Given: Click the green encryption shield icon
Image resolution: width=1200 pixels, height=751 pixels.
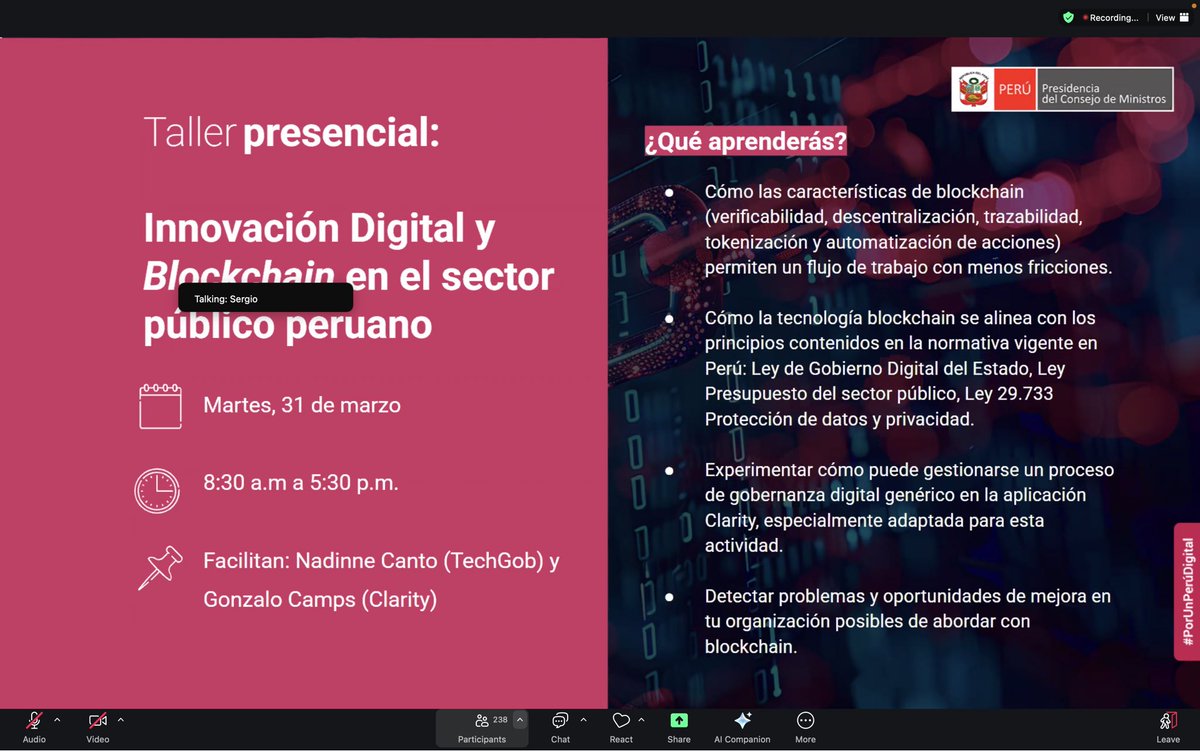Looking at the screenshot, I should 1068,18.
